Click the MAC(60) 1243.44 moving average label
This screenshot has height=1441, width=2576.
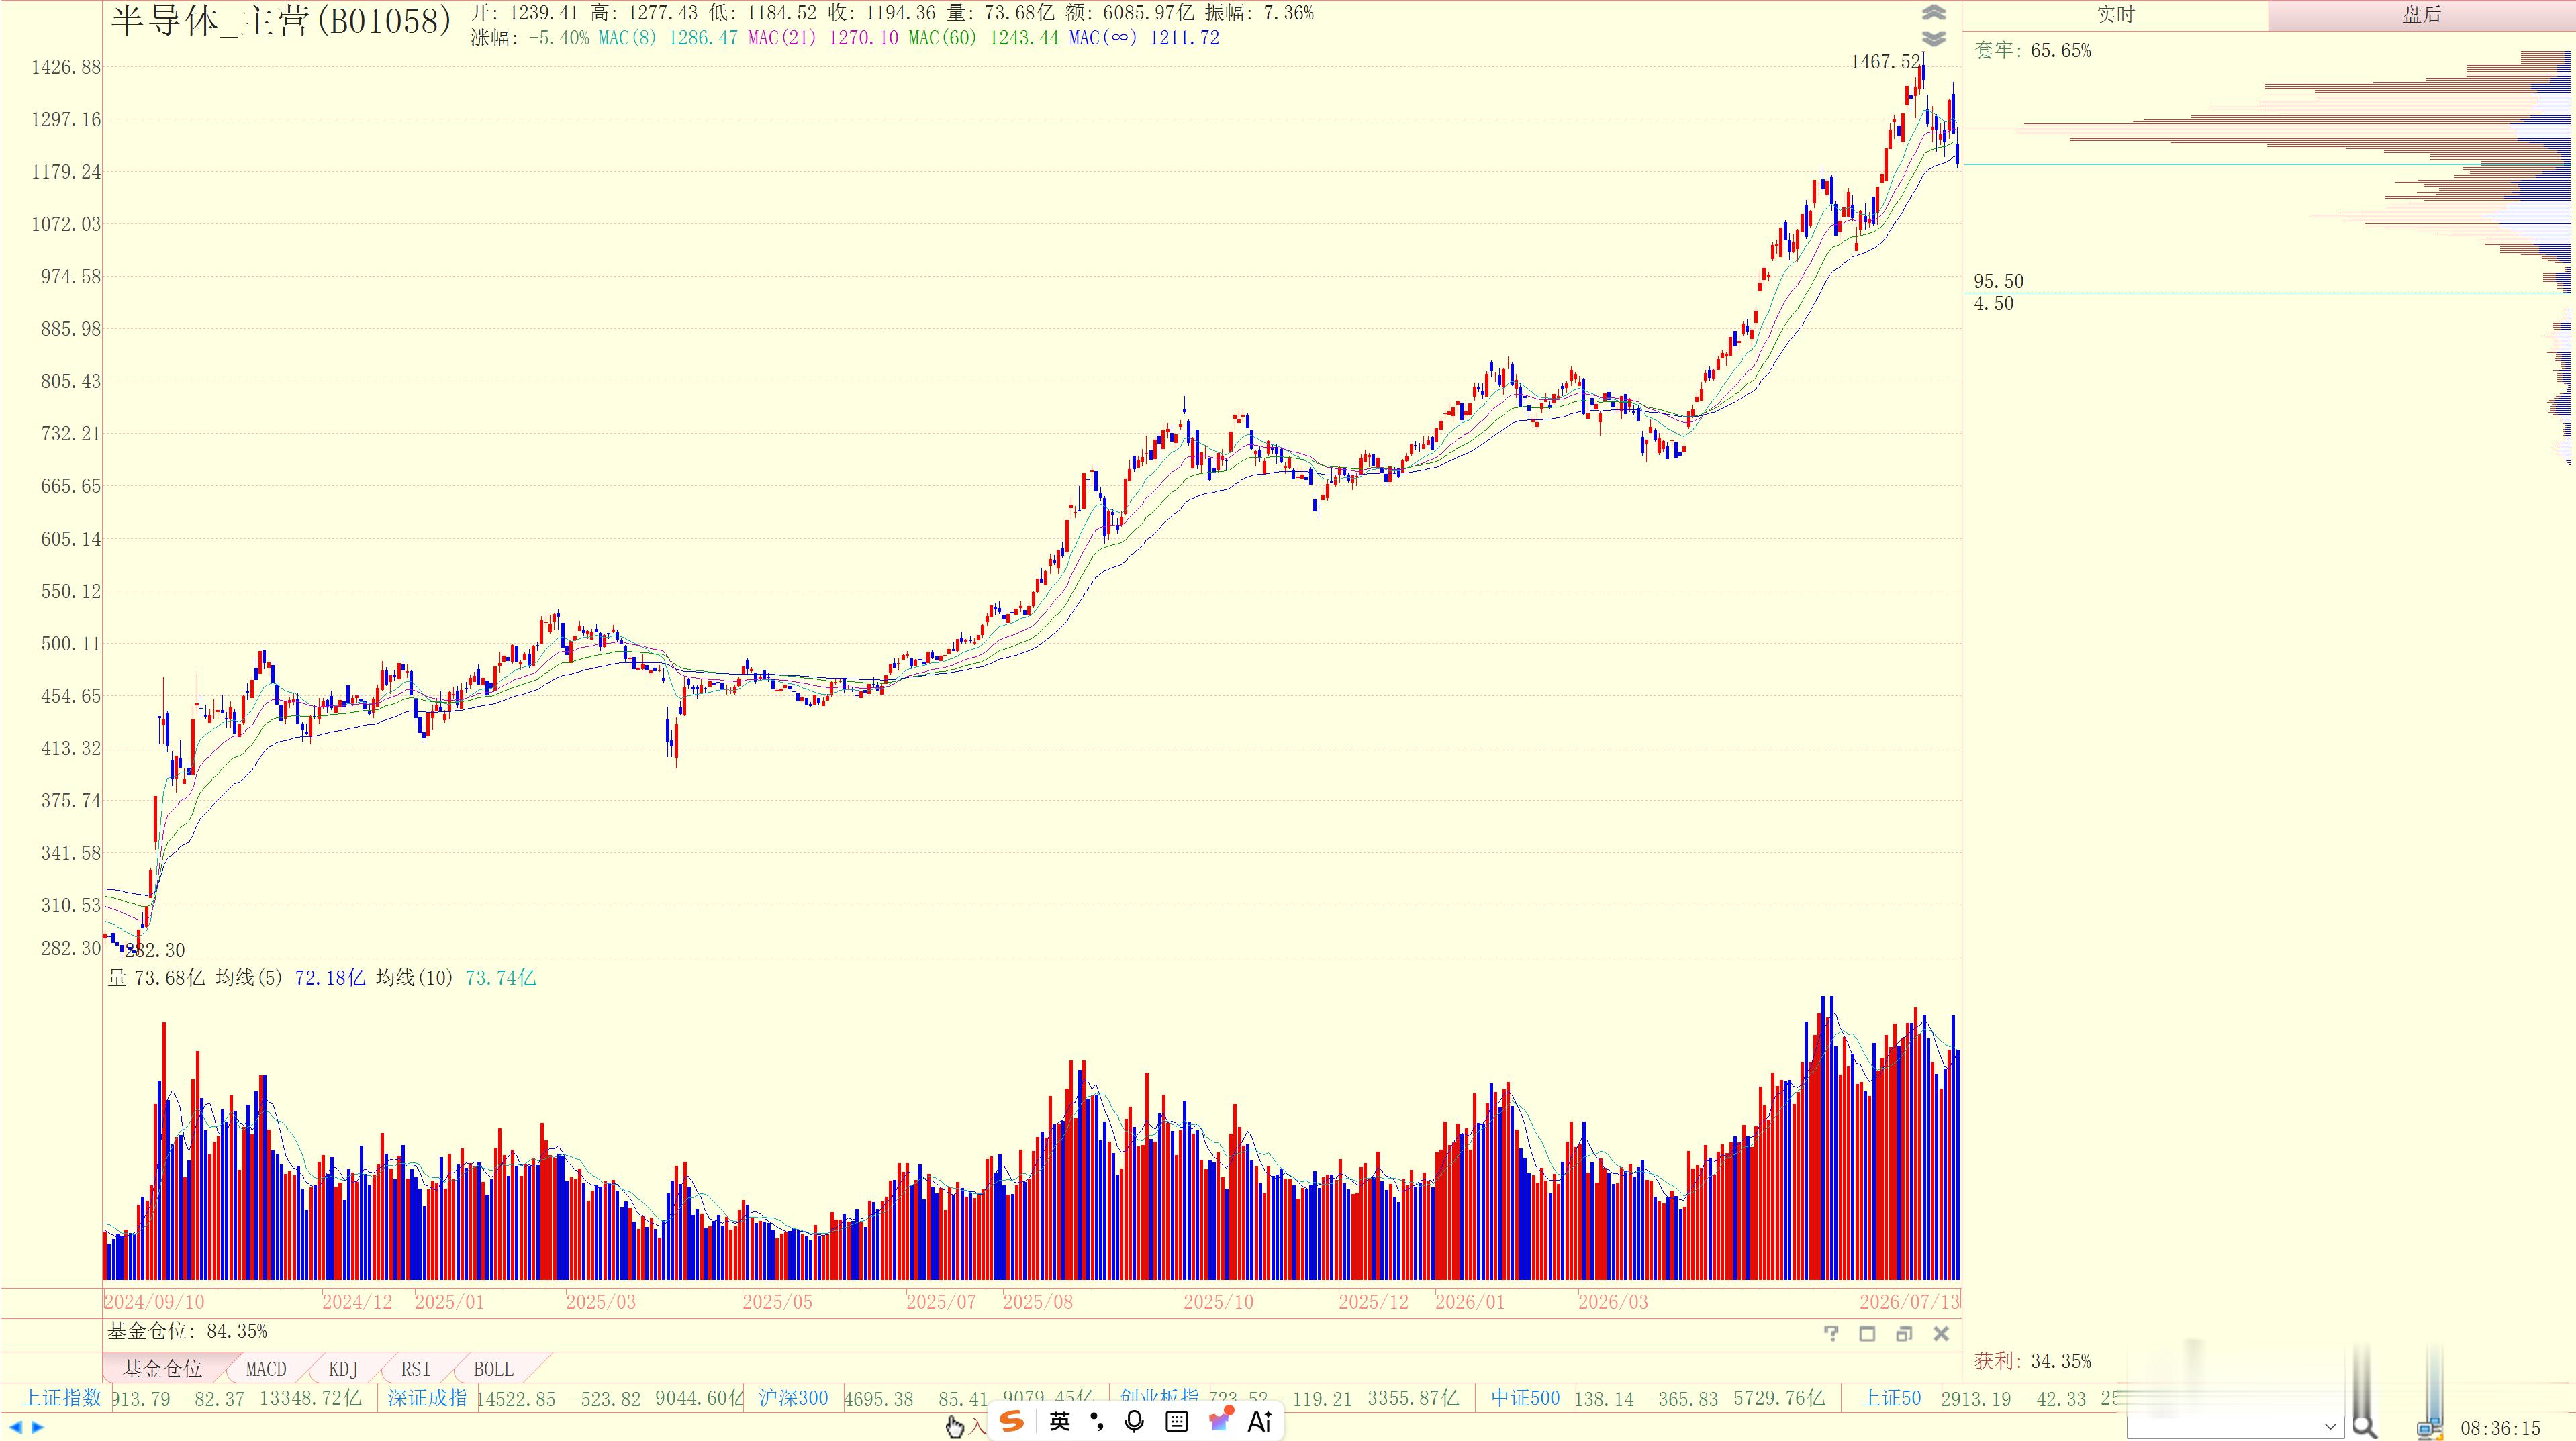pos(983,38)
